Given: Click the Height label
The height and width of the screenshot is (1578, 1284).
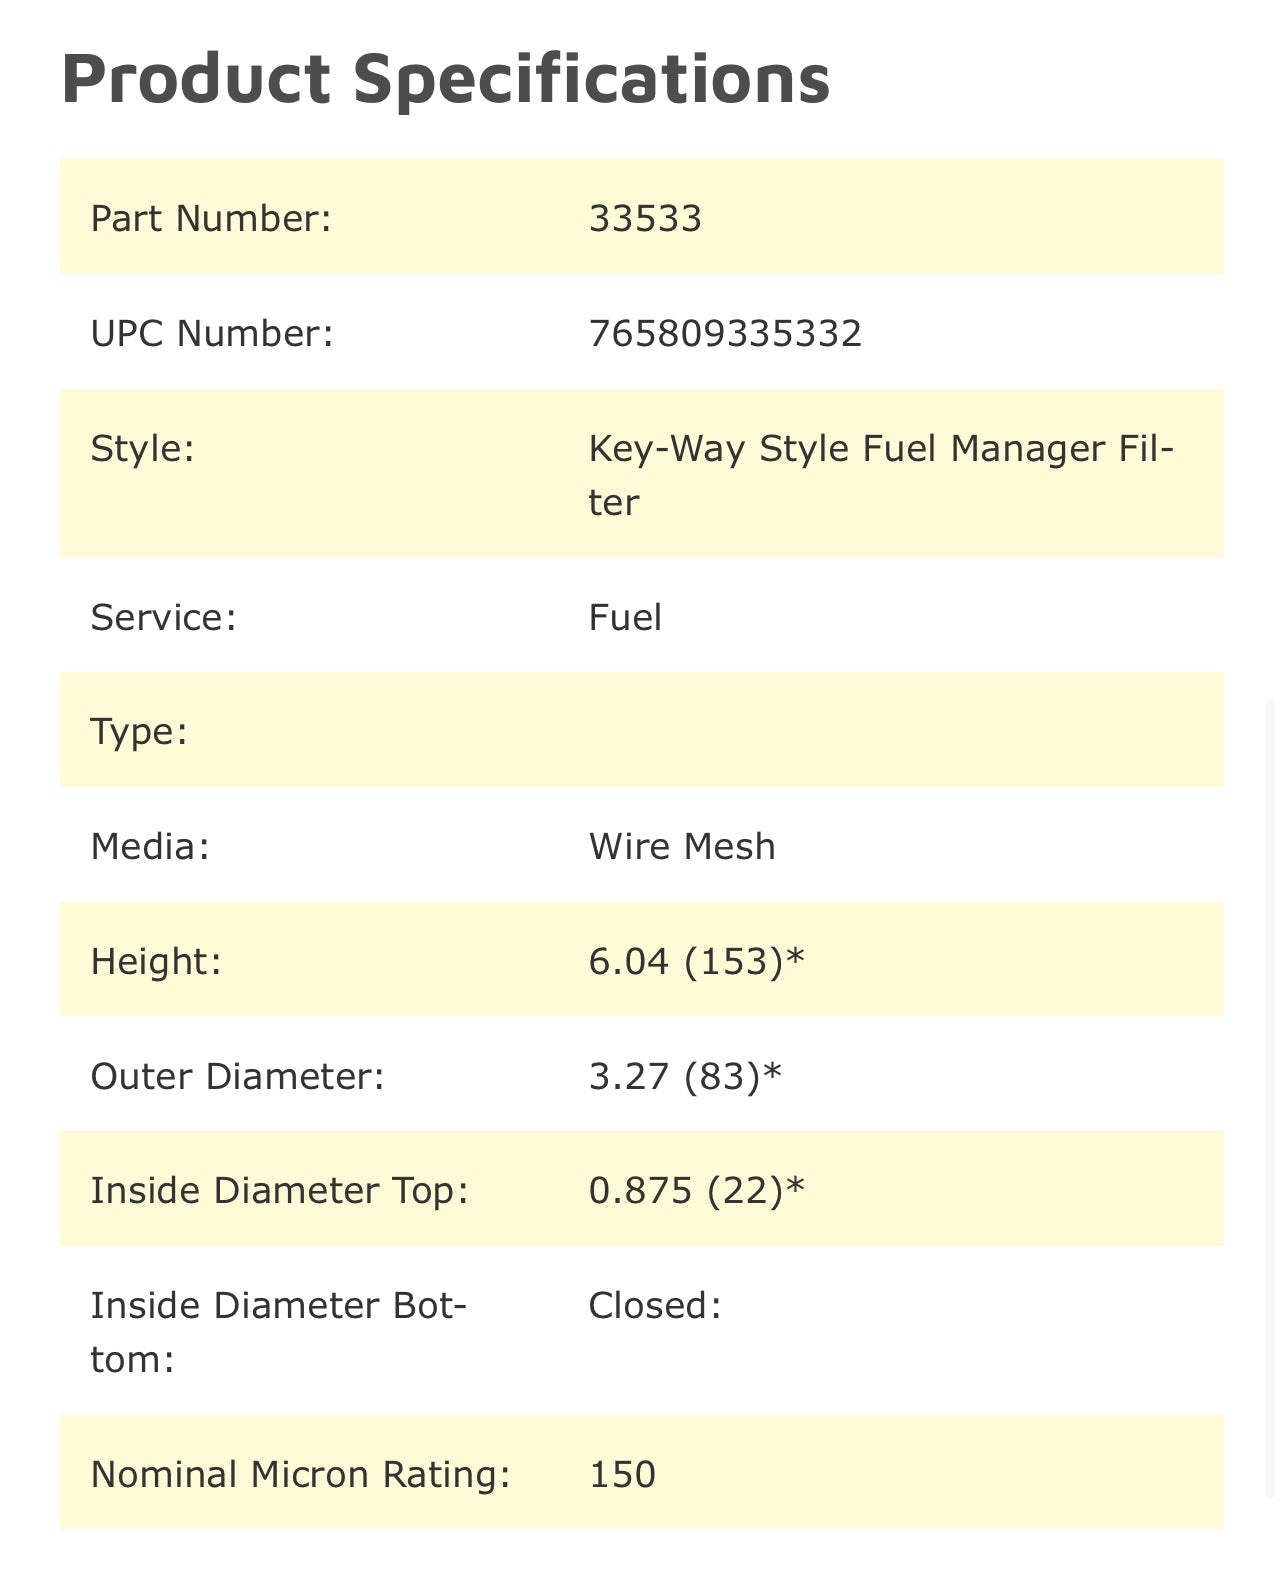Looking at the screenshot, I should [155, 961].
